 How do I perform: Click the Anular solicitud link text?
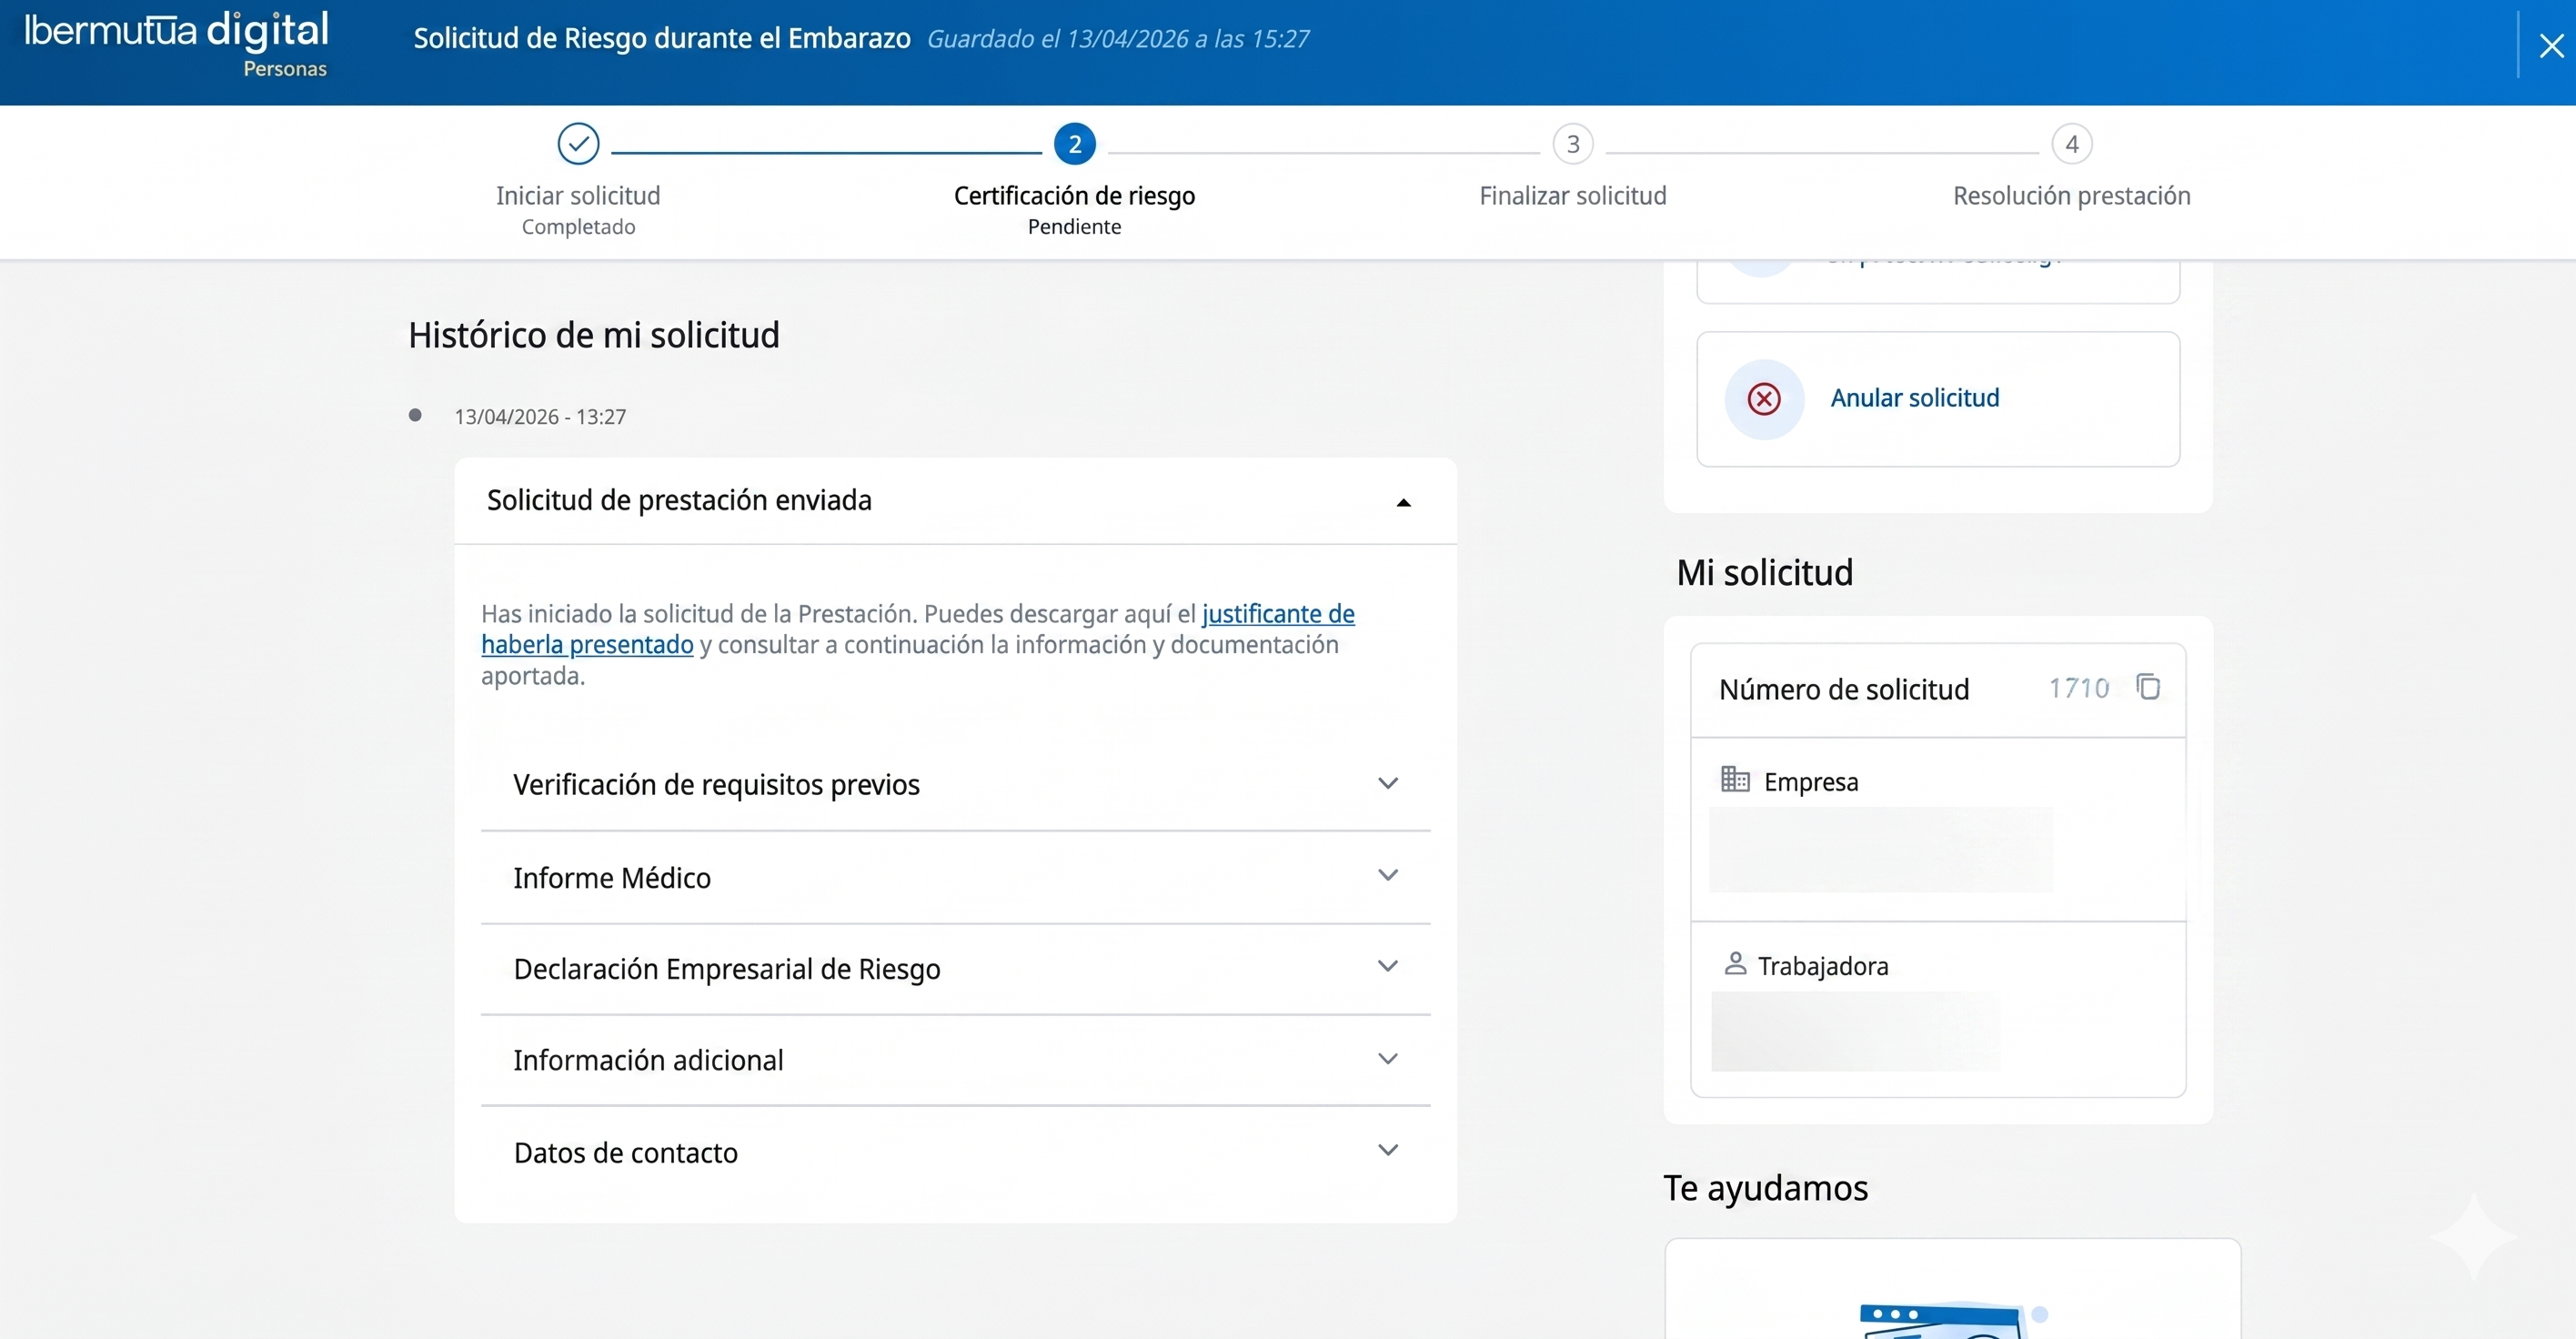click(x=1914, y=398)
